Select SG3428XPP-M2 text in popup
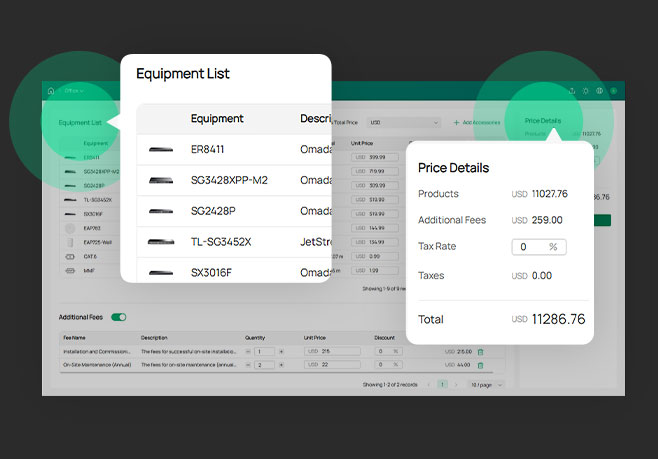This screenshot has width=658, height=459. coord(229,180)
